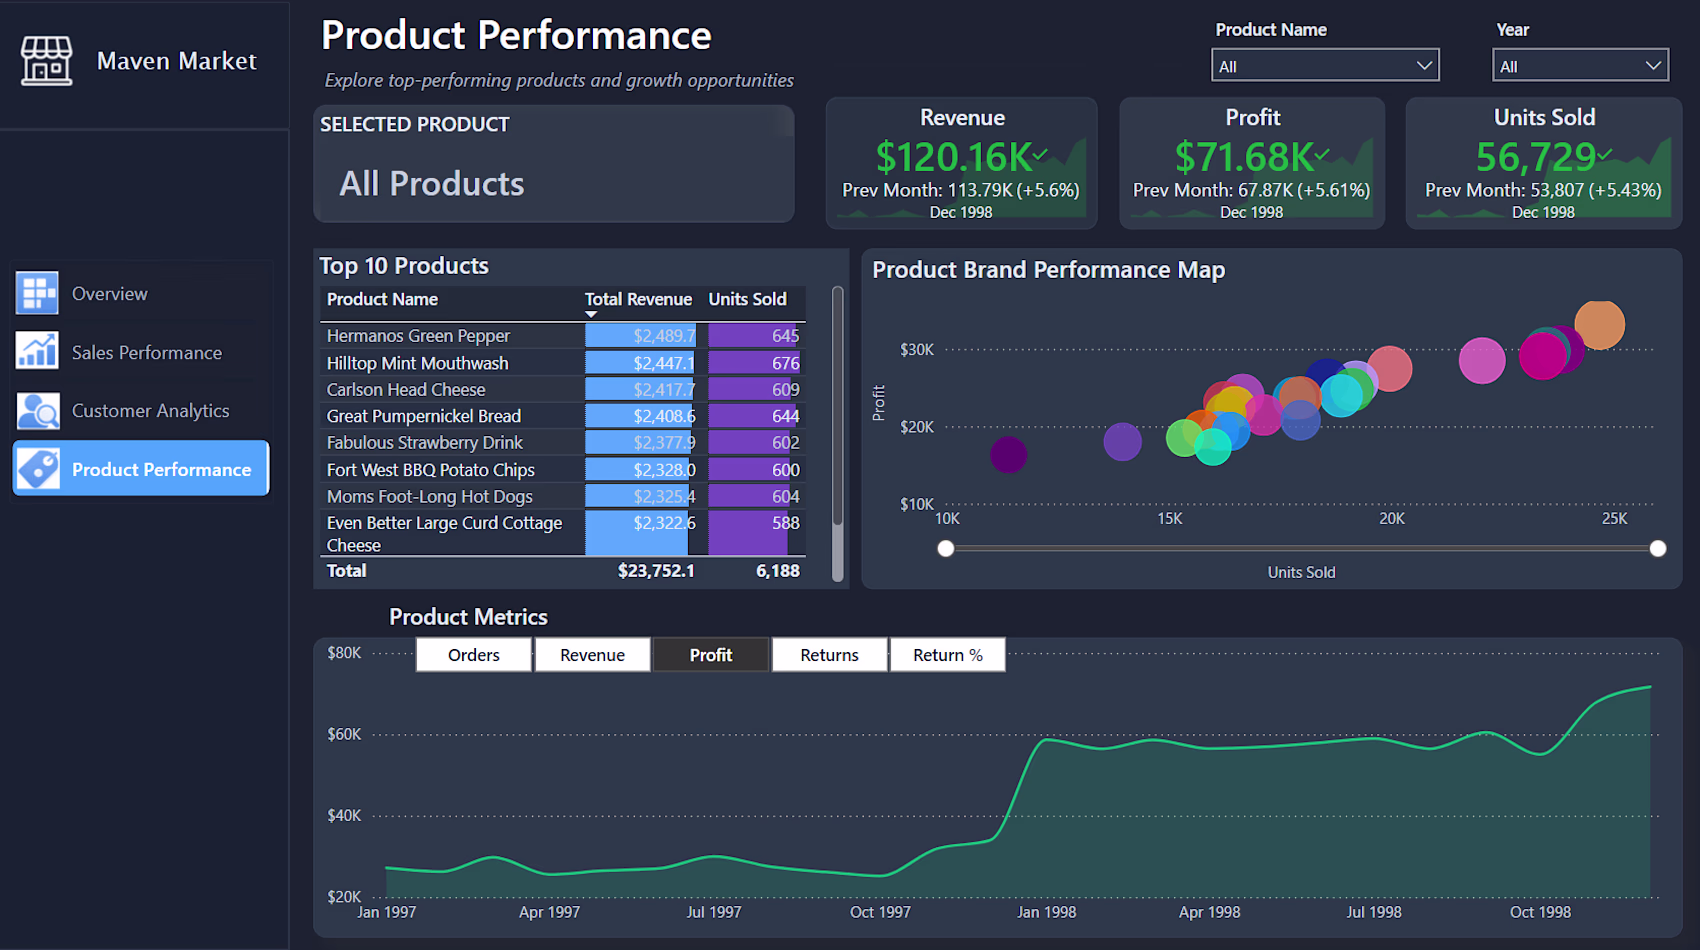Image resolution: width=1700 pixels, height=950 pixels.
Task: Select the Hilltop Mint Mouthwash row
Action: coord(563,363)
